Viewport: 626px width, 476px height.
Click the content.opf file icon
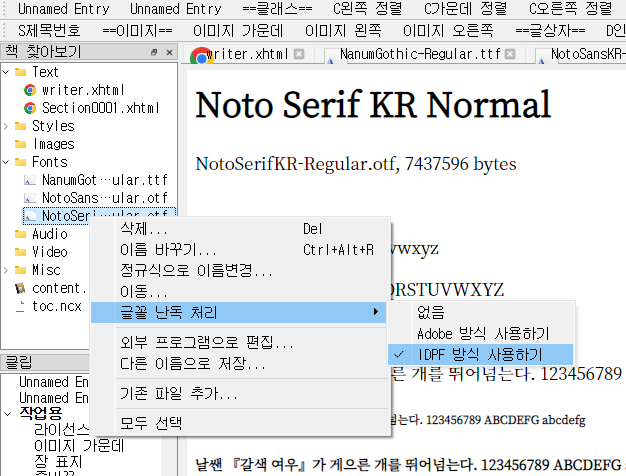[x=20, y=288]
